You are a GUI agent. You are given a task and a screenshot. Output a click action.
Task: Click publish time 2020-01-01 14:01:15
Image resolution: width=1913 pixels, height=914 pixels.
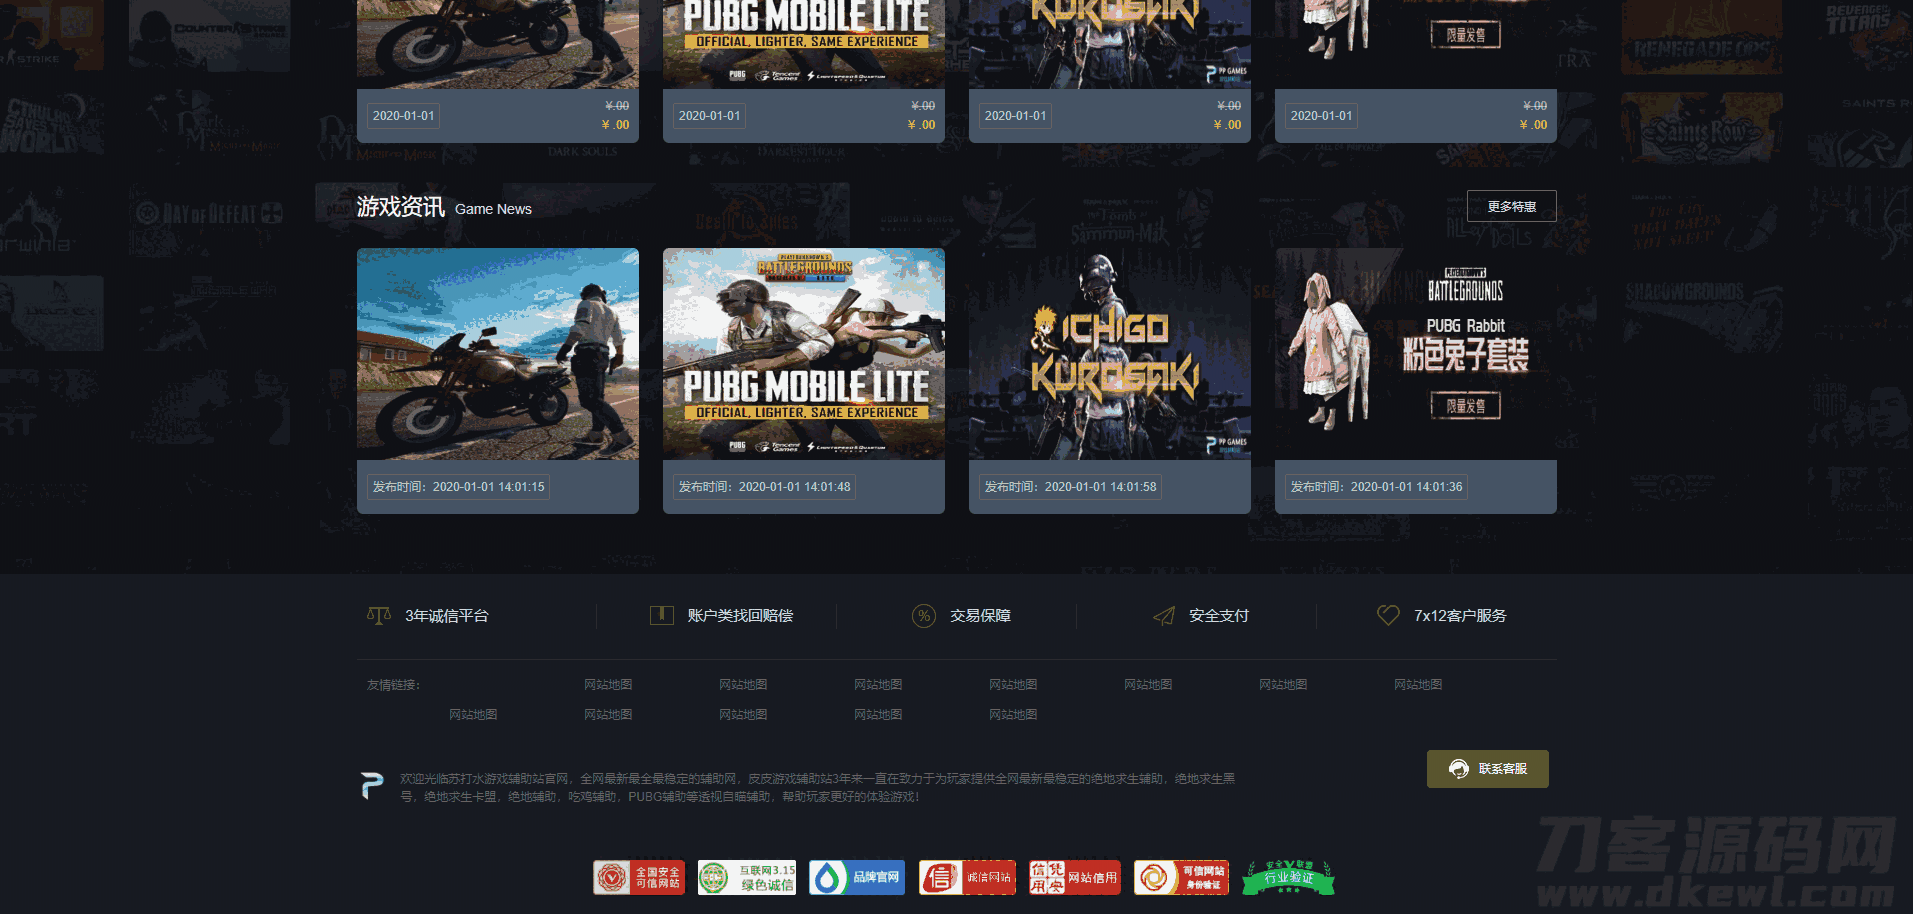click(459, 487)
